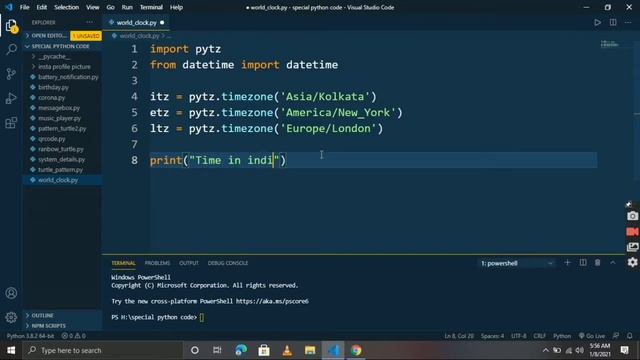Open the powershell terminal selector dropdown
The height and width of the screenshot is (360, 640).
click(x=516, y=263)
